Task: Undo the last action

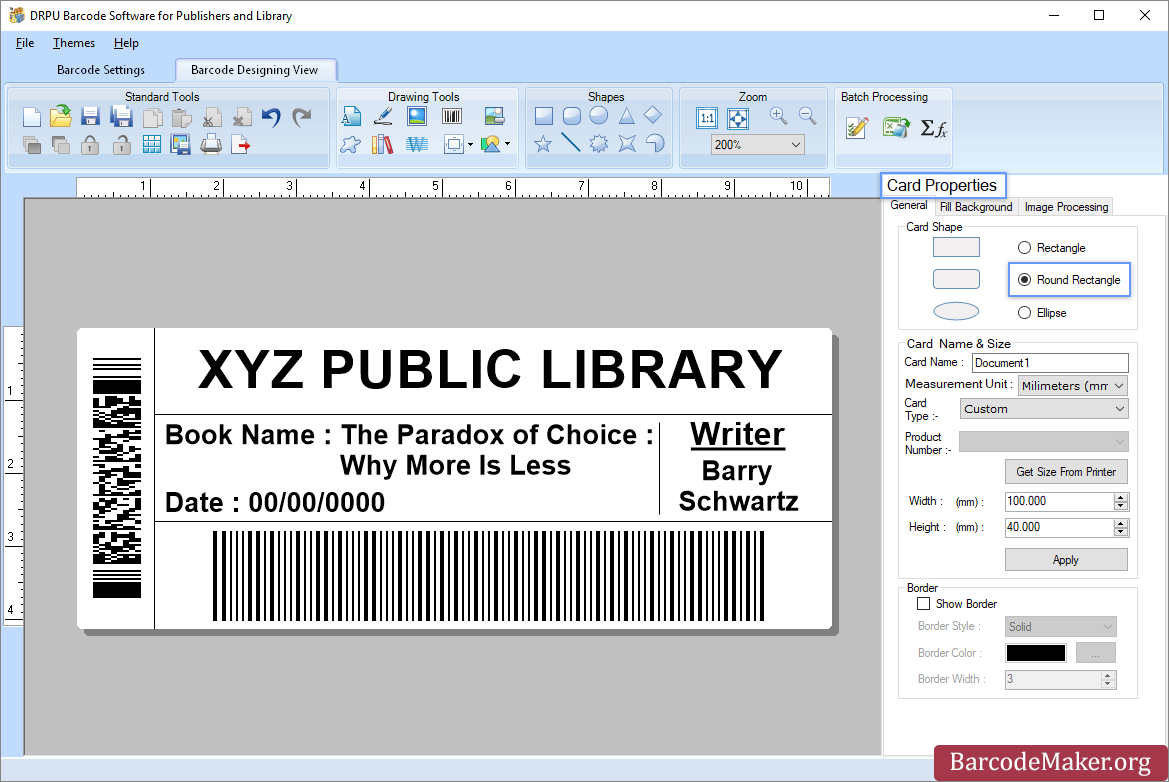Action: 271,117
